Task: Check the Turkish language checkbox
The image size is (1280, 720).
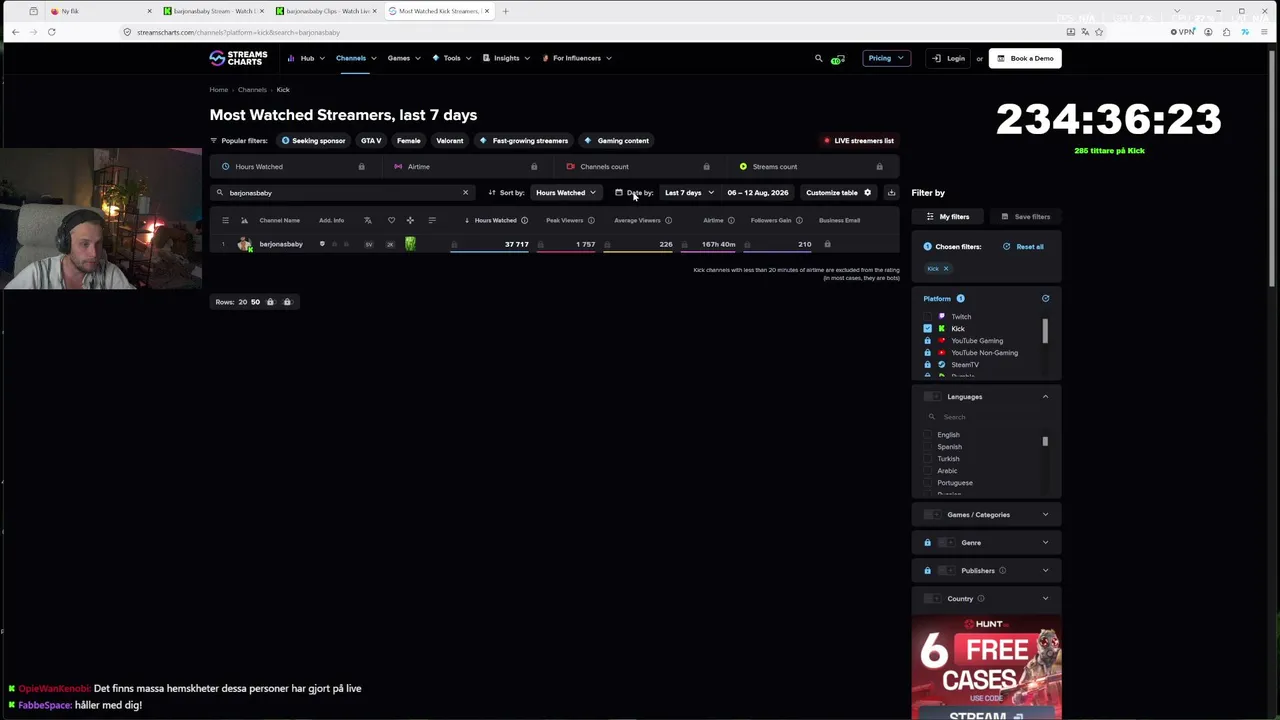Action: (927, 459)
